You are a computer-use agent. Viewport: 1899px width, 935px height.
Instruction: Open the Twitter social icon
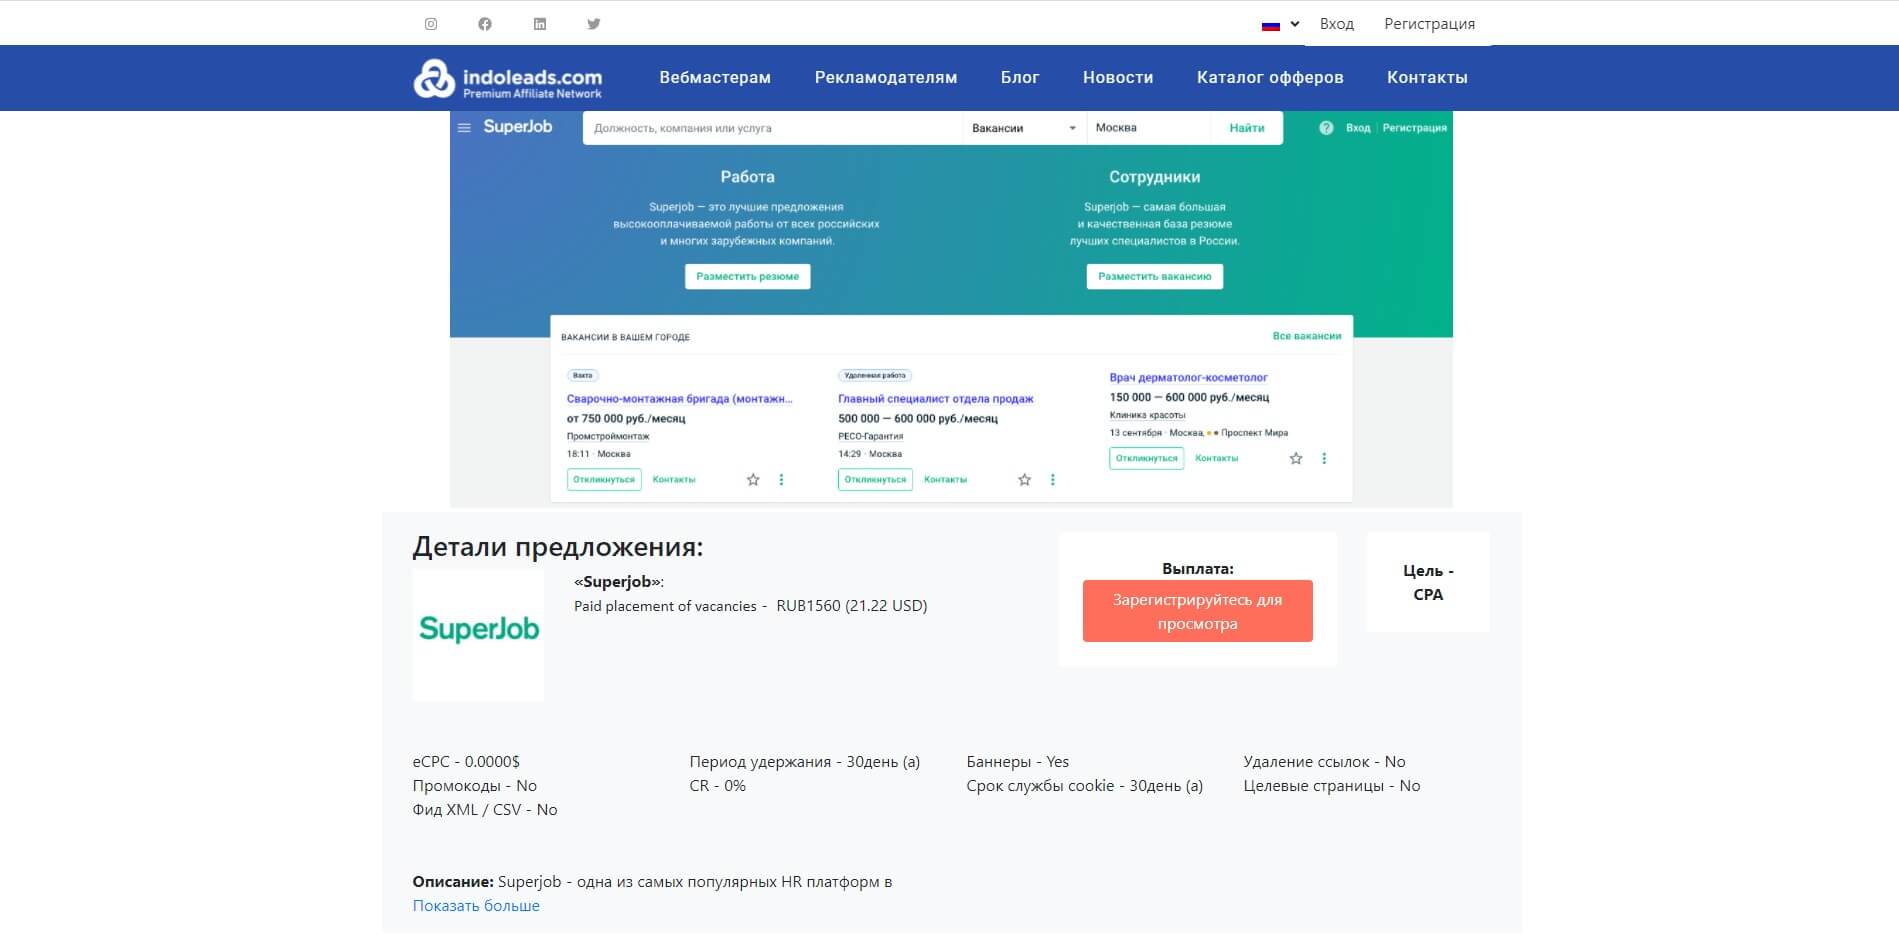coord(594,24)
